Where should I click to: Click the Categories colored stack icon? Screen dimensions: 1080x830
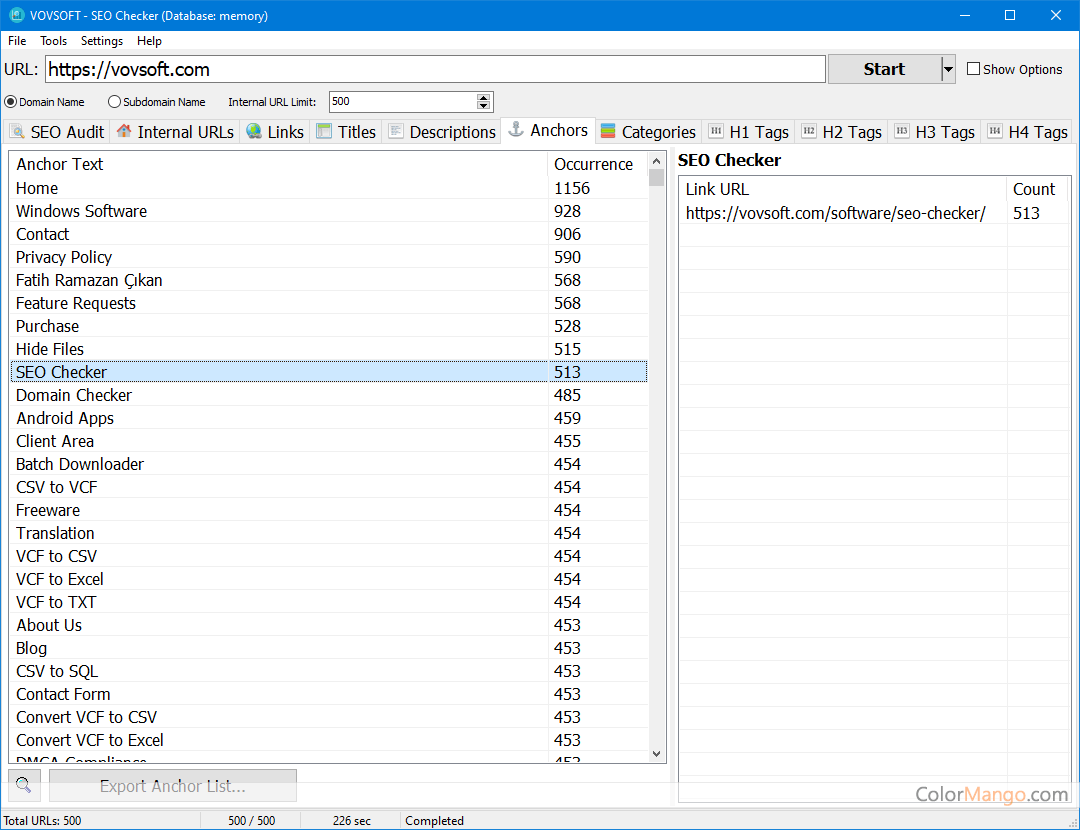point(608,132)
